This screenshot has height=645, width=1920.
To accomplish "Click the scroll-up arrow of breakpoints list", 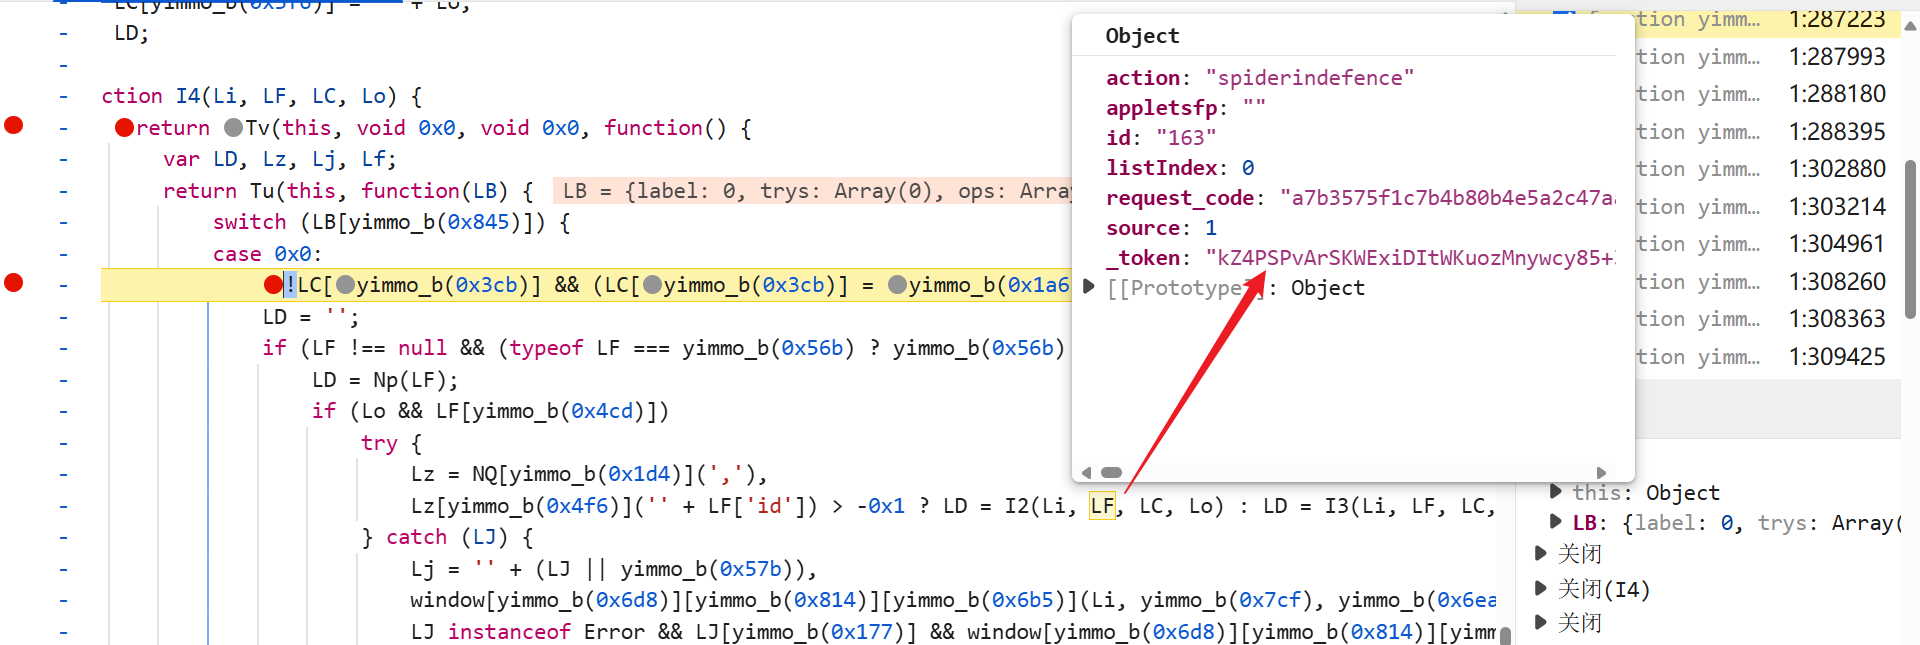I will pos(1910,27).
